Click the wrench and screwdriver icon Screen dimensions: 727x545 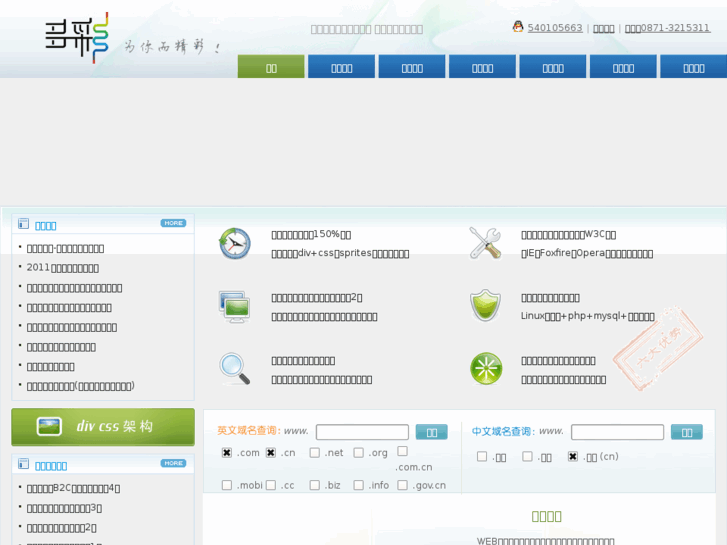click(485, 243)
